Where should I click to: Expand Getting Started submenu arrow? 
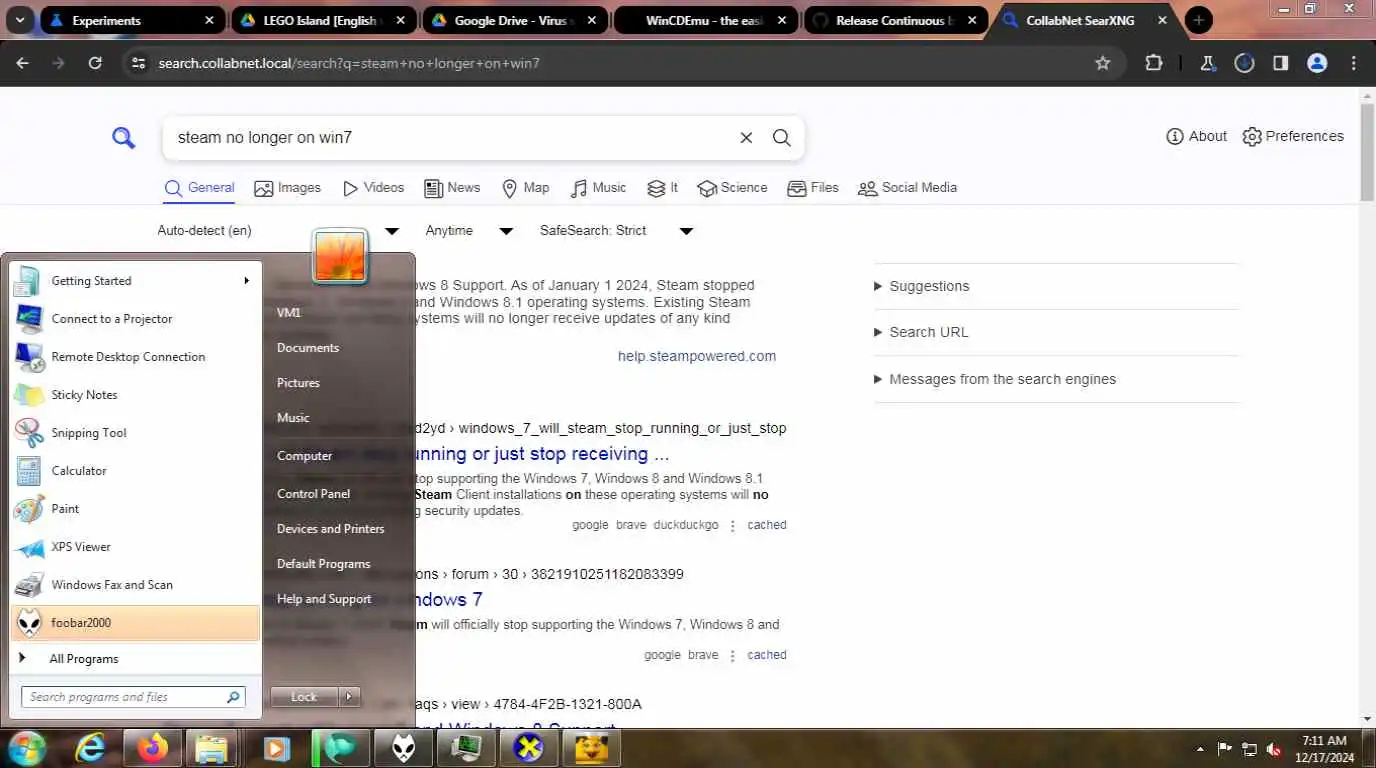point(246,281)
